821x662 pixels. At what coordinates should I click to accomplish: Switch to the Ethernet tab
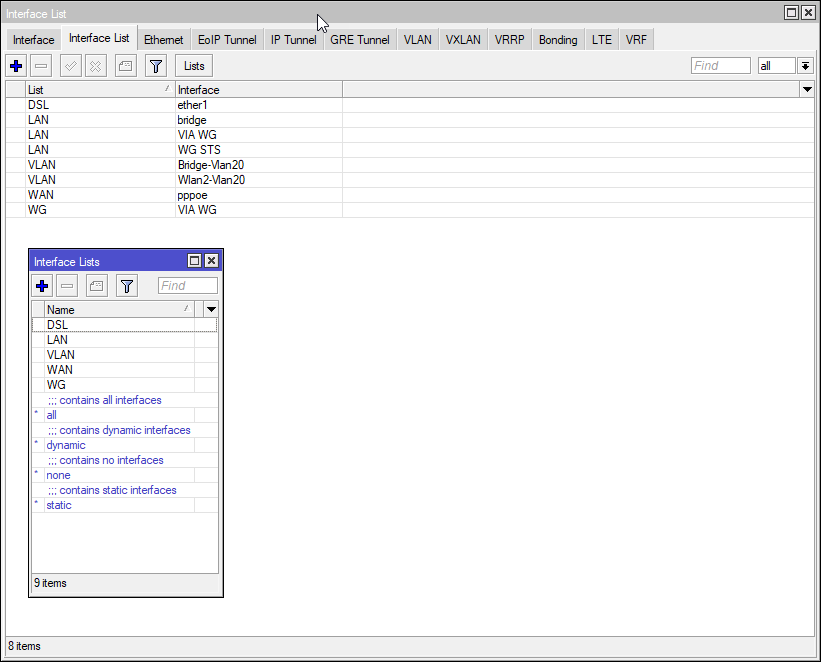(x=163, y=40)
